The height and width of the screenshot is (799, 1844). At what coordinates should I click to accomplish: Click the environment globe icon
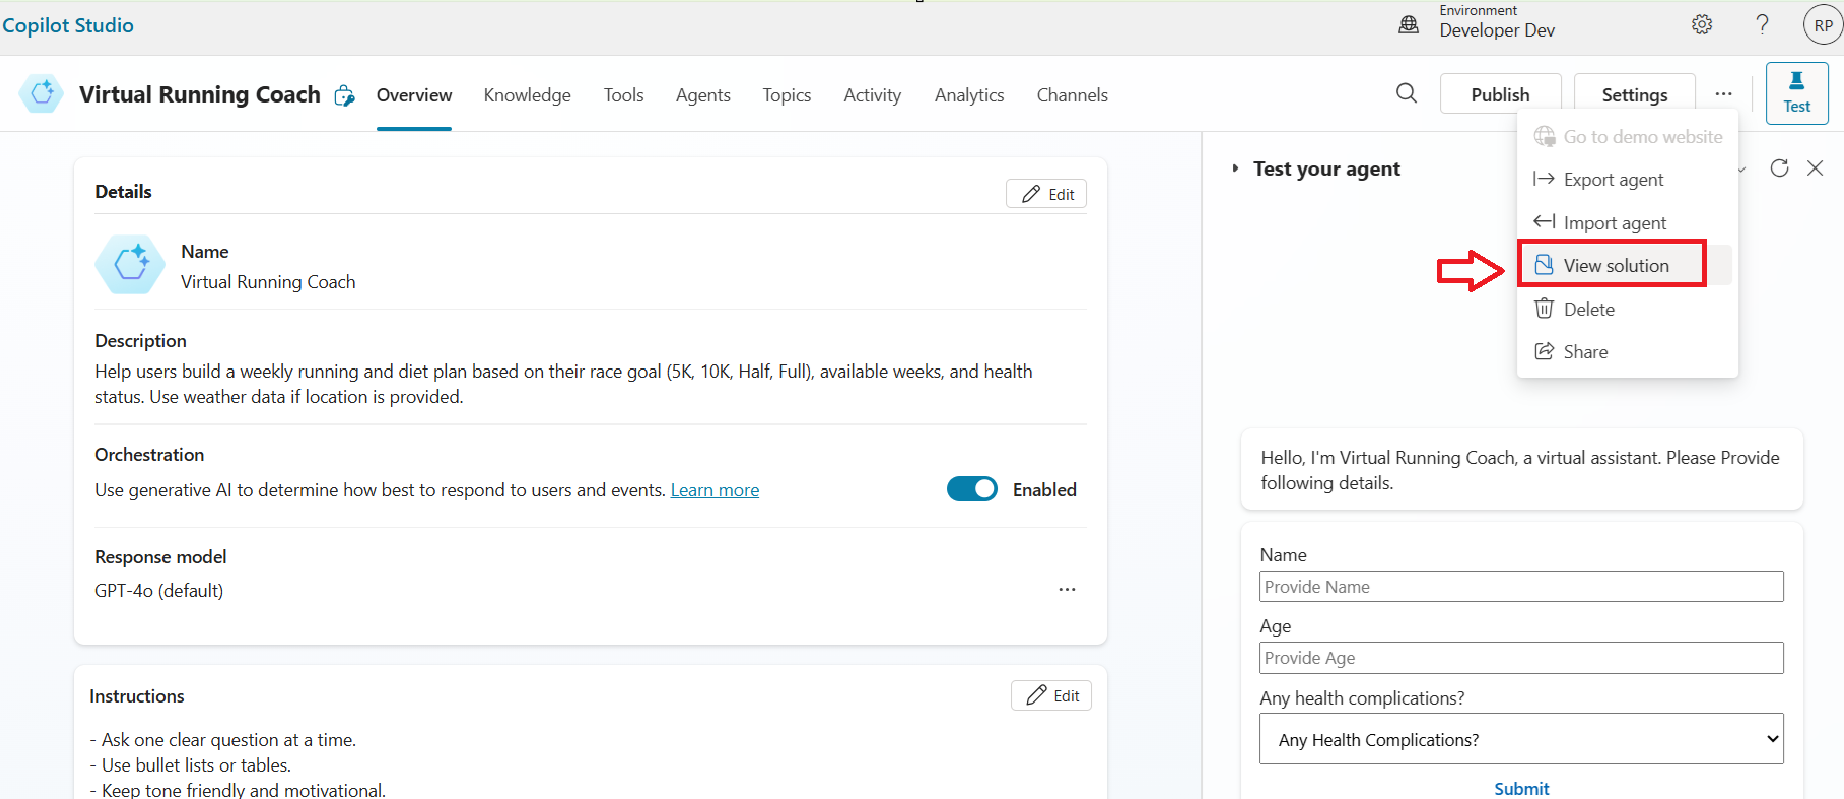(1408, 25)
